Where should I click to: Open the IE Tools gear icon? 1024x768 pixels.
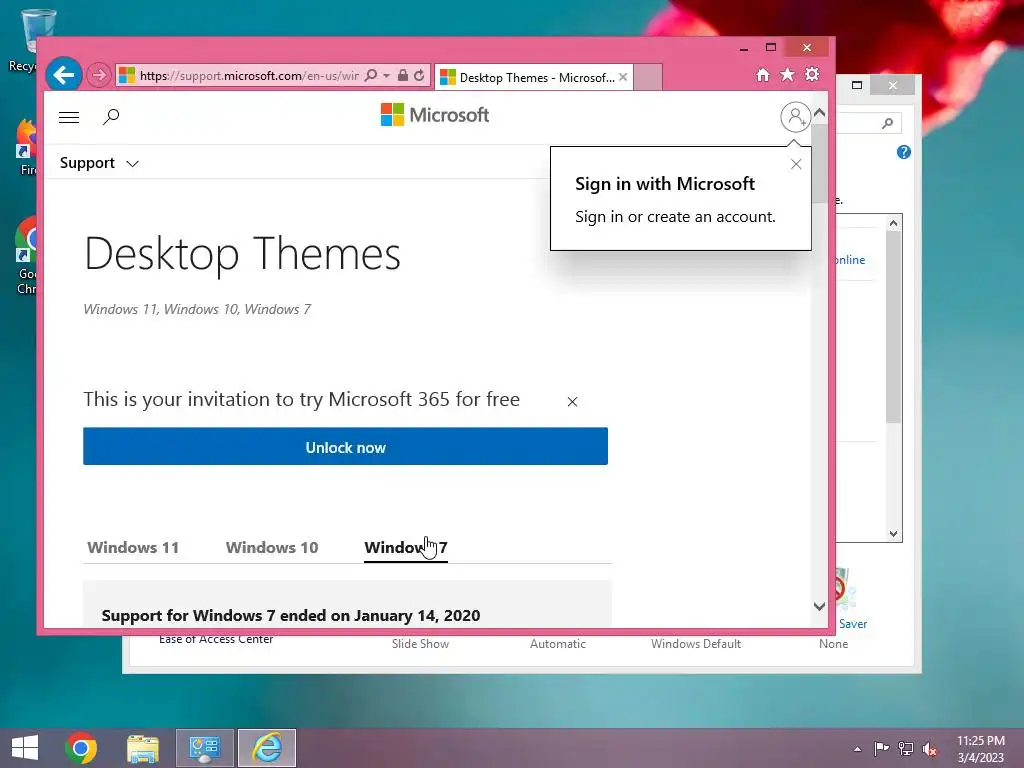(x=812, y=74)
